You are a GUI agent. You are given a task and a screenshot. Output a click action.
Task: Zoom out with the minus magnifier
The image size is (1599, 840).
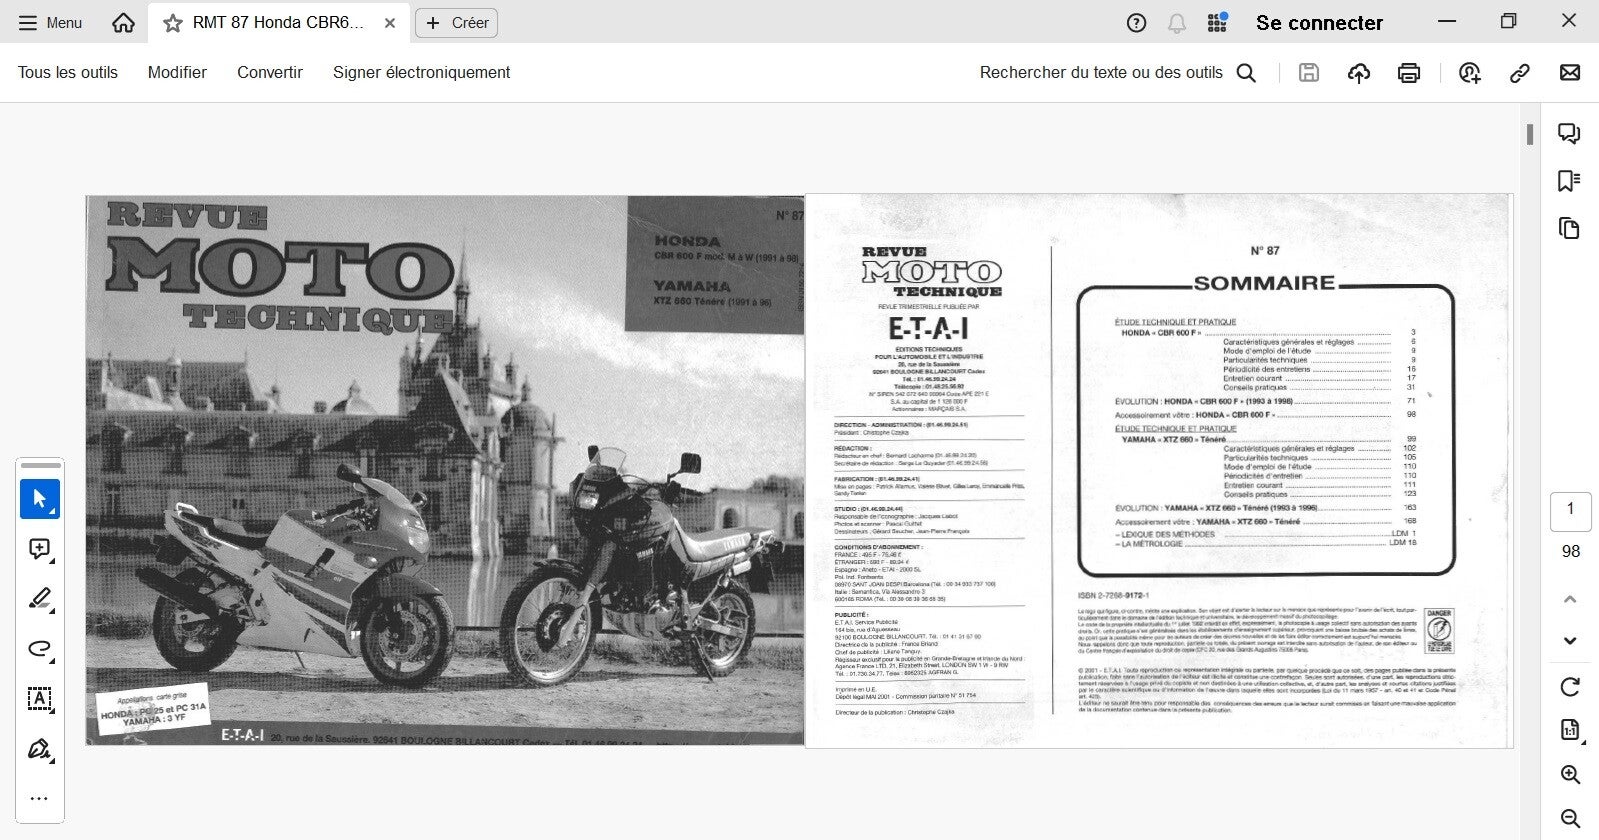point(1570,819)
